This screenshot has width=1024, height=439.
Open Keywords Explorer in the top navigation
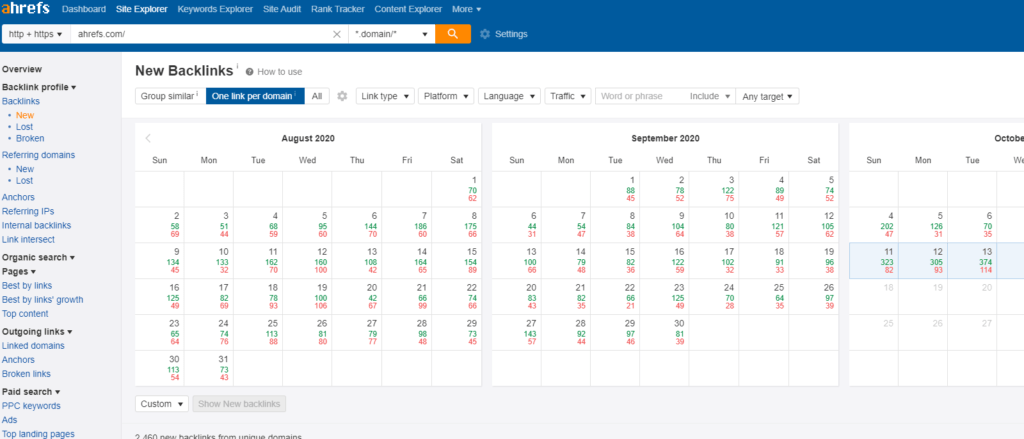click(x=215, y=9)
